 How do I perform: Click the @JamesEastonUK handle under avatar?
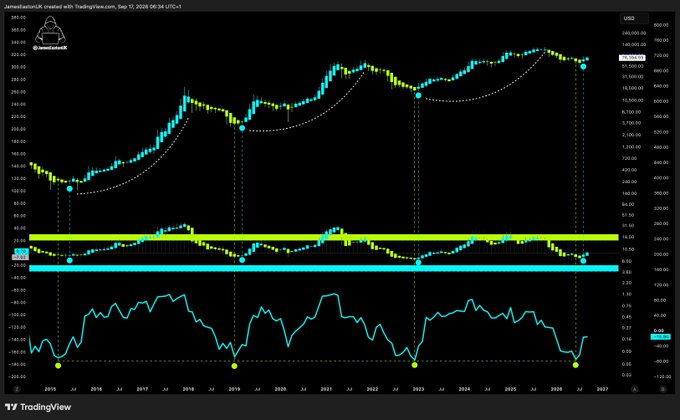coord(50,48)
